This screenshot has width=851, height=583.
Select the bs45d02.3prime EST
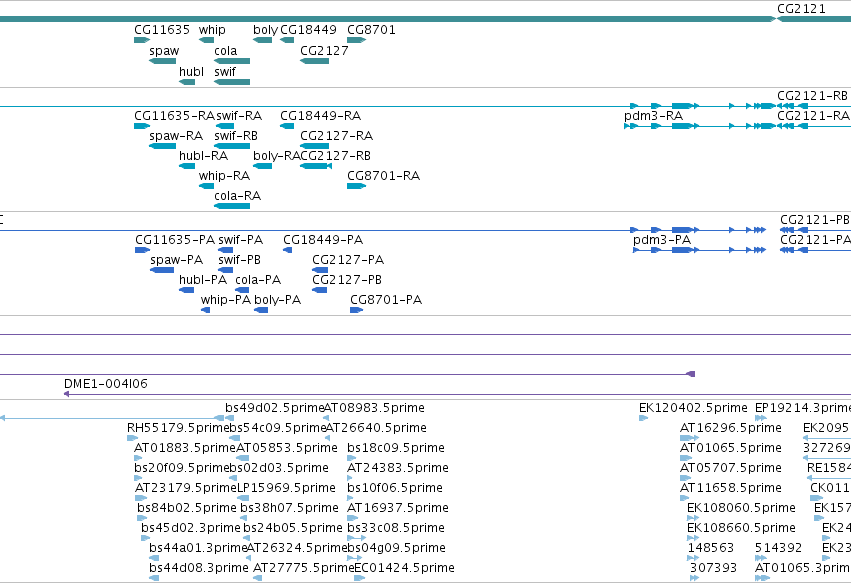coord(145,538)
